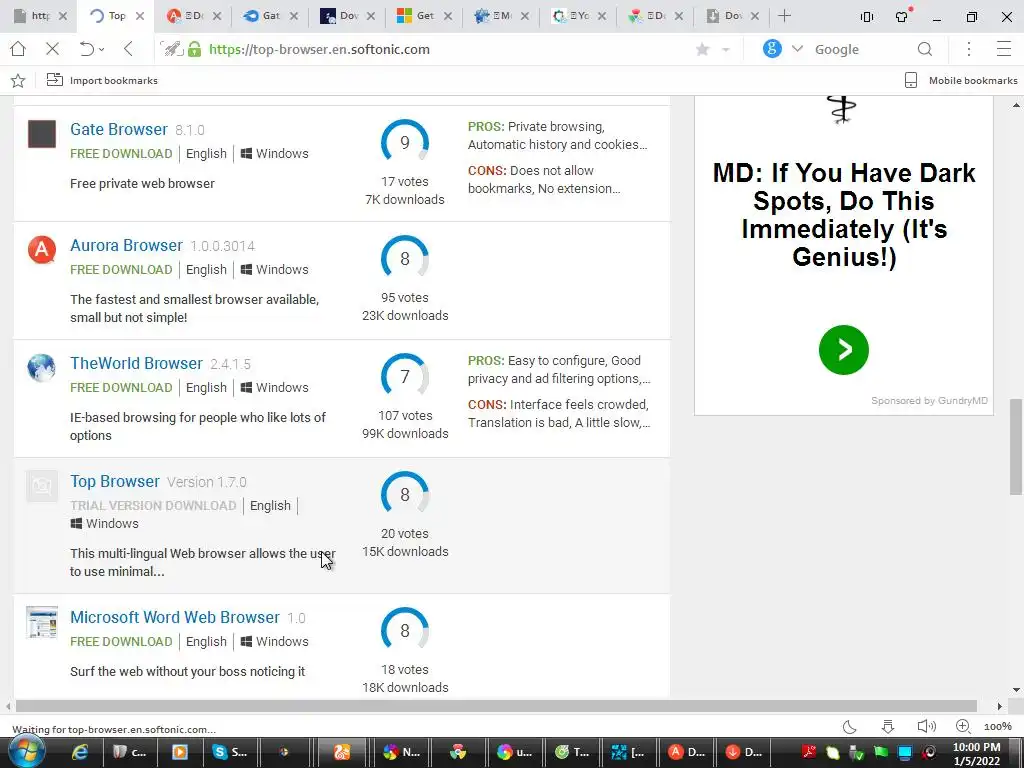The image size is (1024, 768).
Task: Open the Microsoft Word Web Browser link
Action: click(x=174, y=617)
